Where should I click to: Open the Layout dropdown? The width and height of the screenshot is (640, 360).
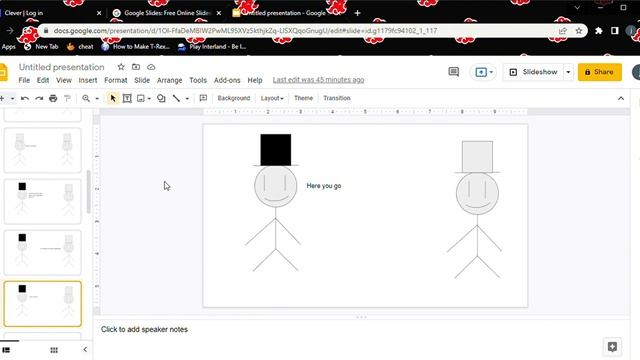(x=272, y=98)
